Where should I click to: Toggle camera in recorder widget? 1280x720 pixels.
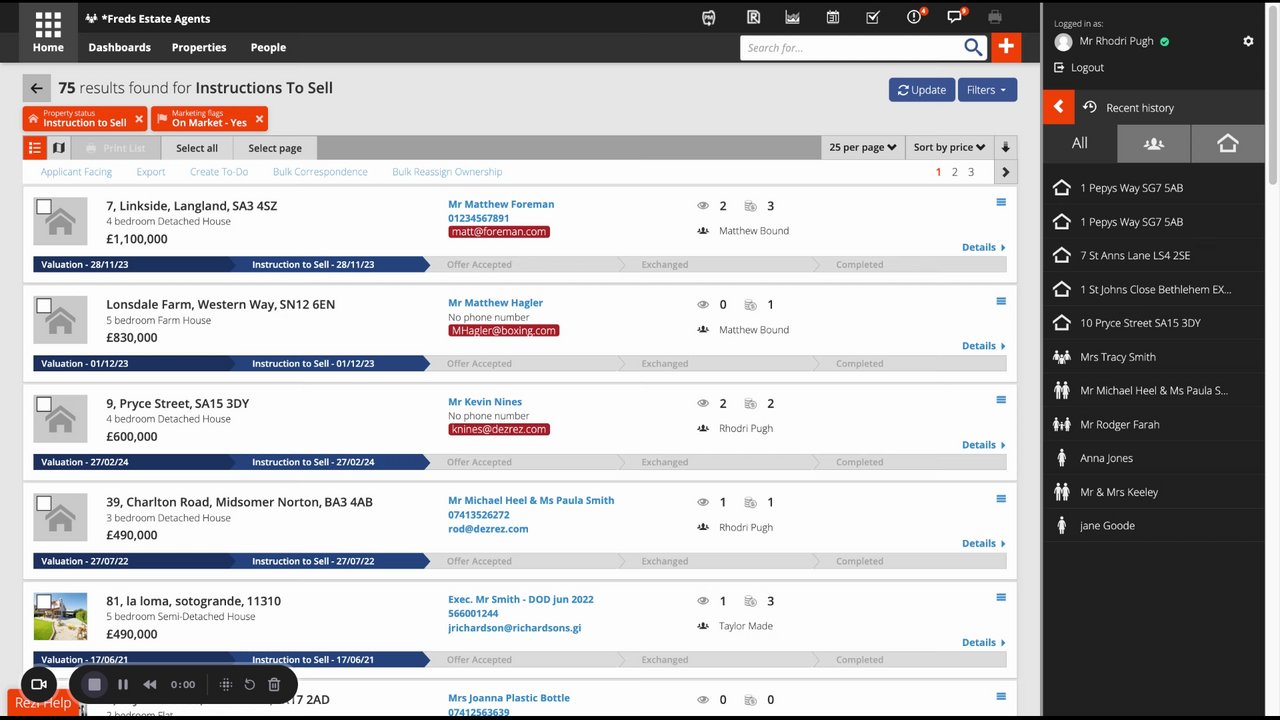[39, 684]
